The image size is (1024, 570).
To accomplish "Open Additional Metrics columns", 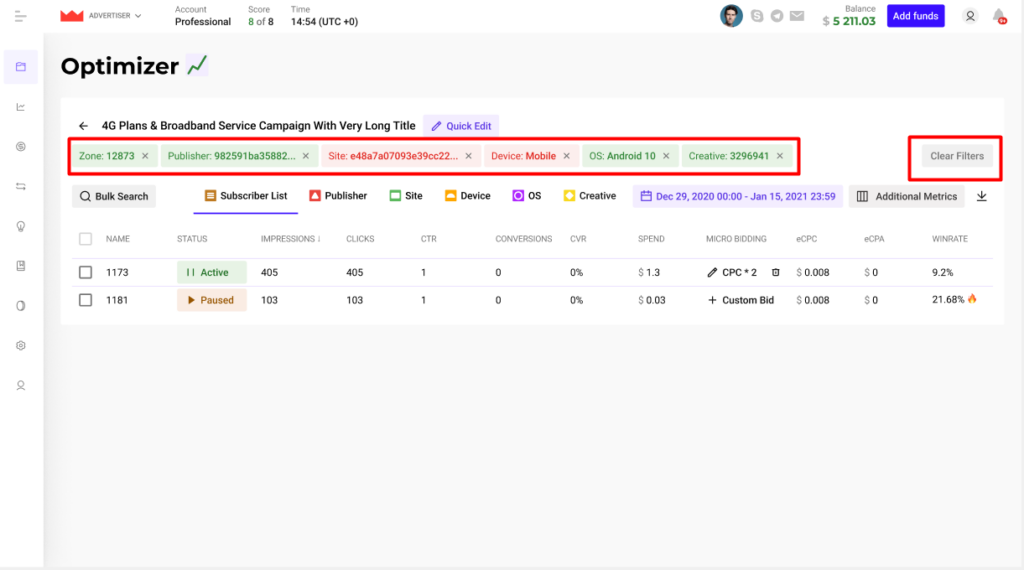I will tap(906, 196).
